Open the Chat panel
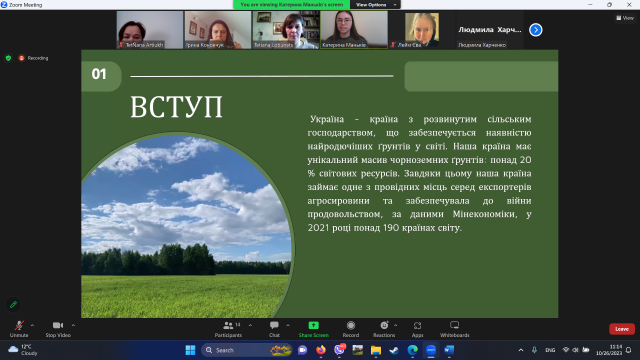 274,329
